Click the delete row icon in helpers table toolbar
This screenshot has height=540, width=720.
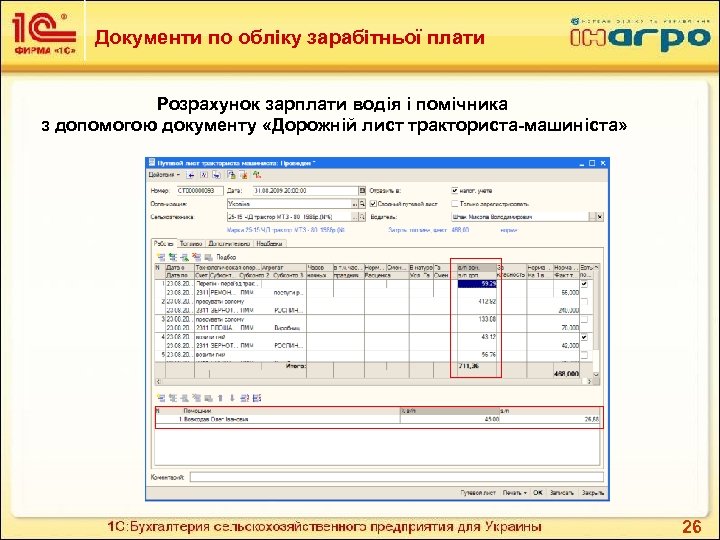[197, 398]
